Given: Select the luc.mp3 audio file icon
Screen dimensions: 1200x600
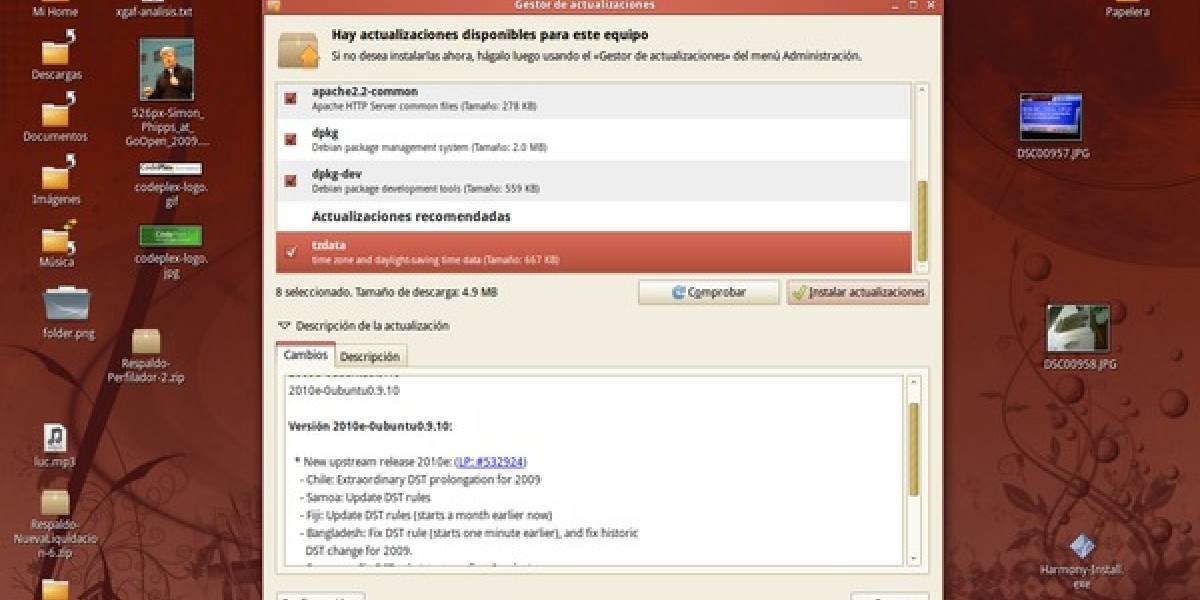Looking at the screenshot, I should 55,439.
